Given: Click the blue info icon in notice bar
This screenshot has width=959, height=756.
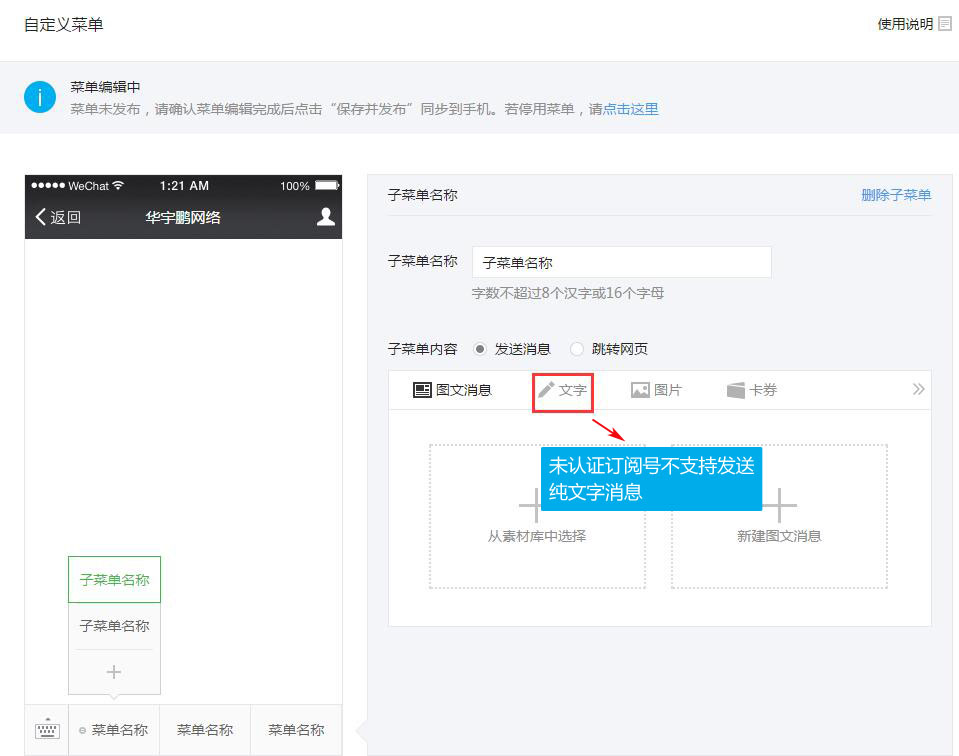Looking at the screenshot, I should [x=39, y=97].
